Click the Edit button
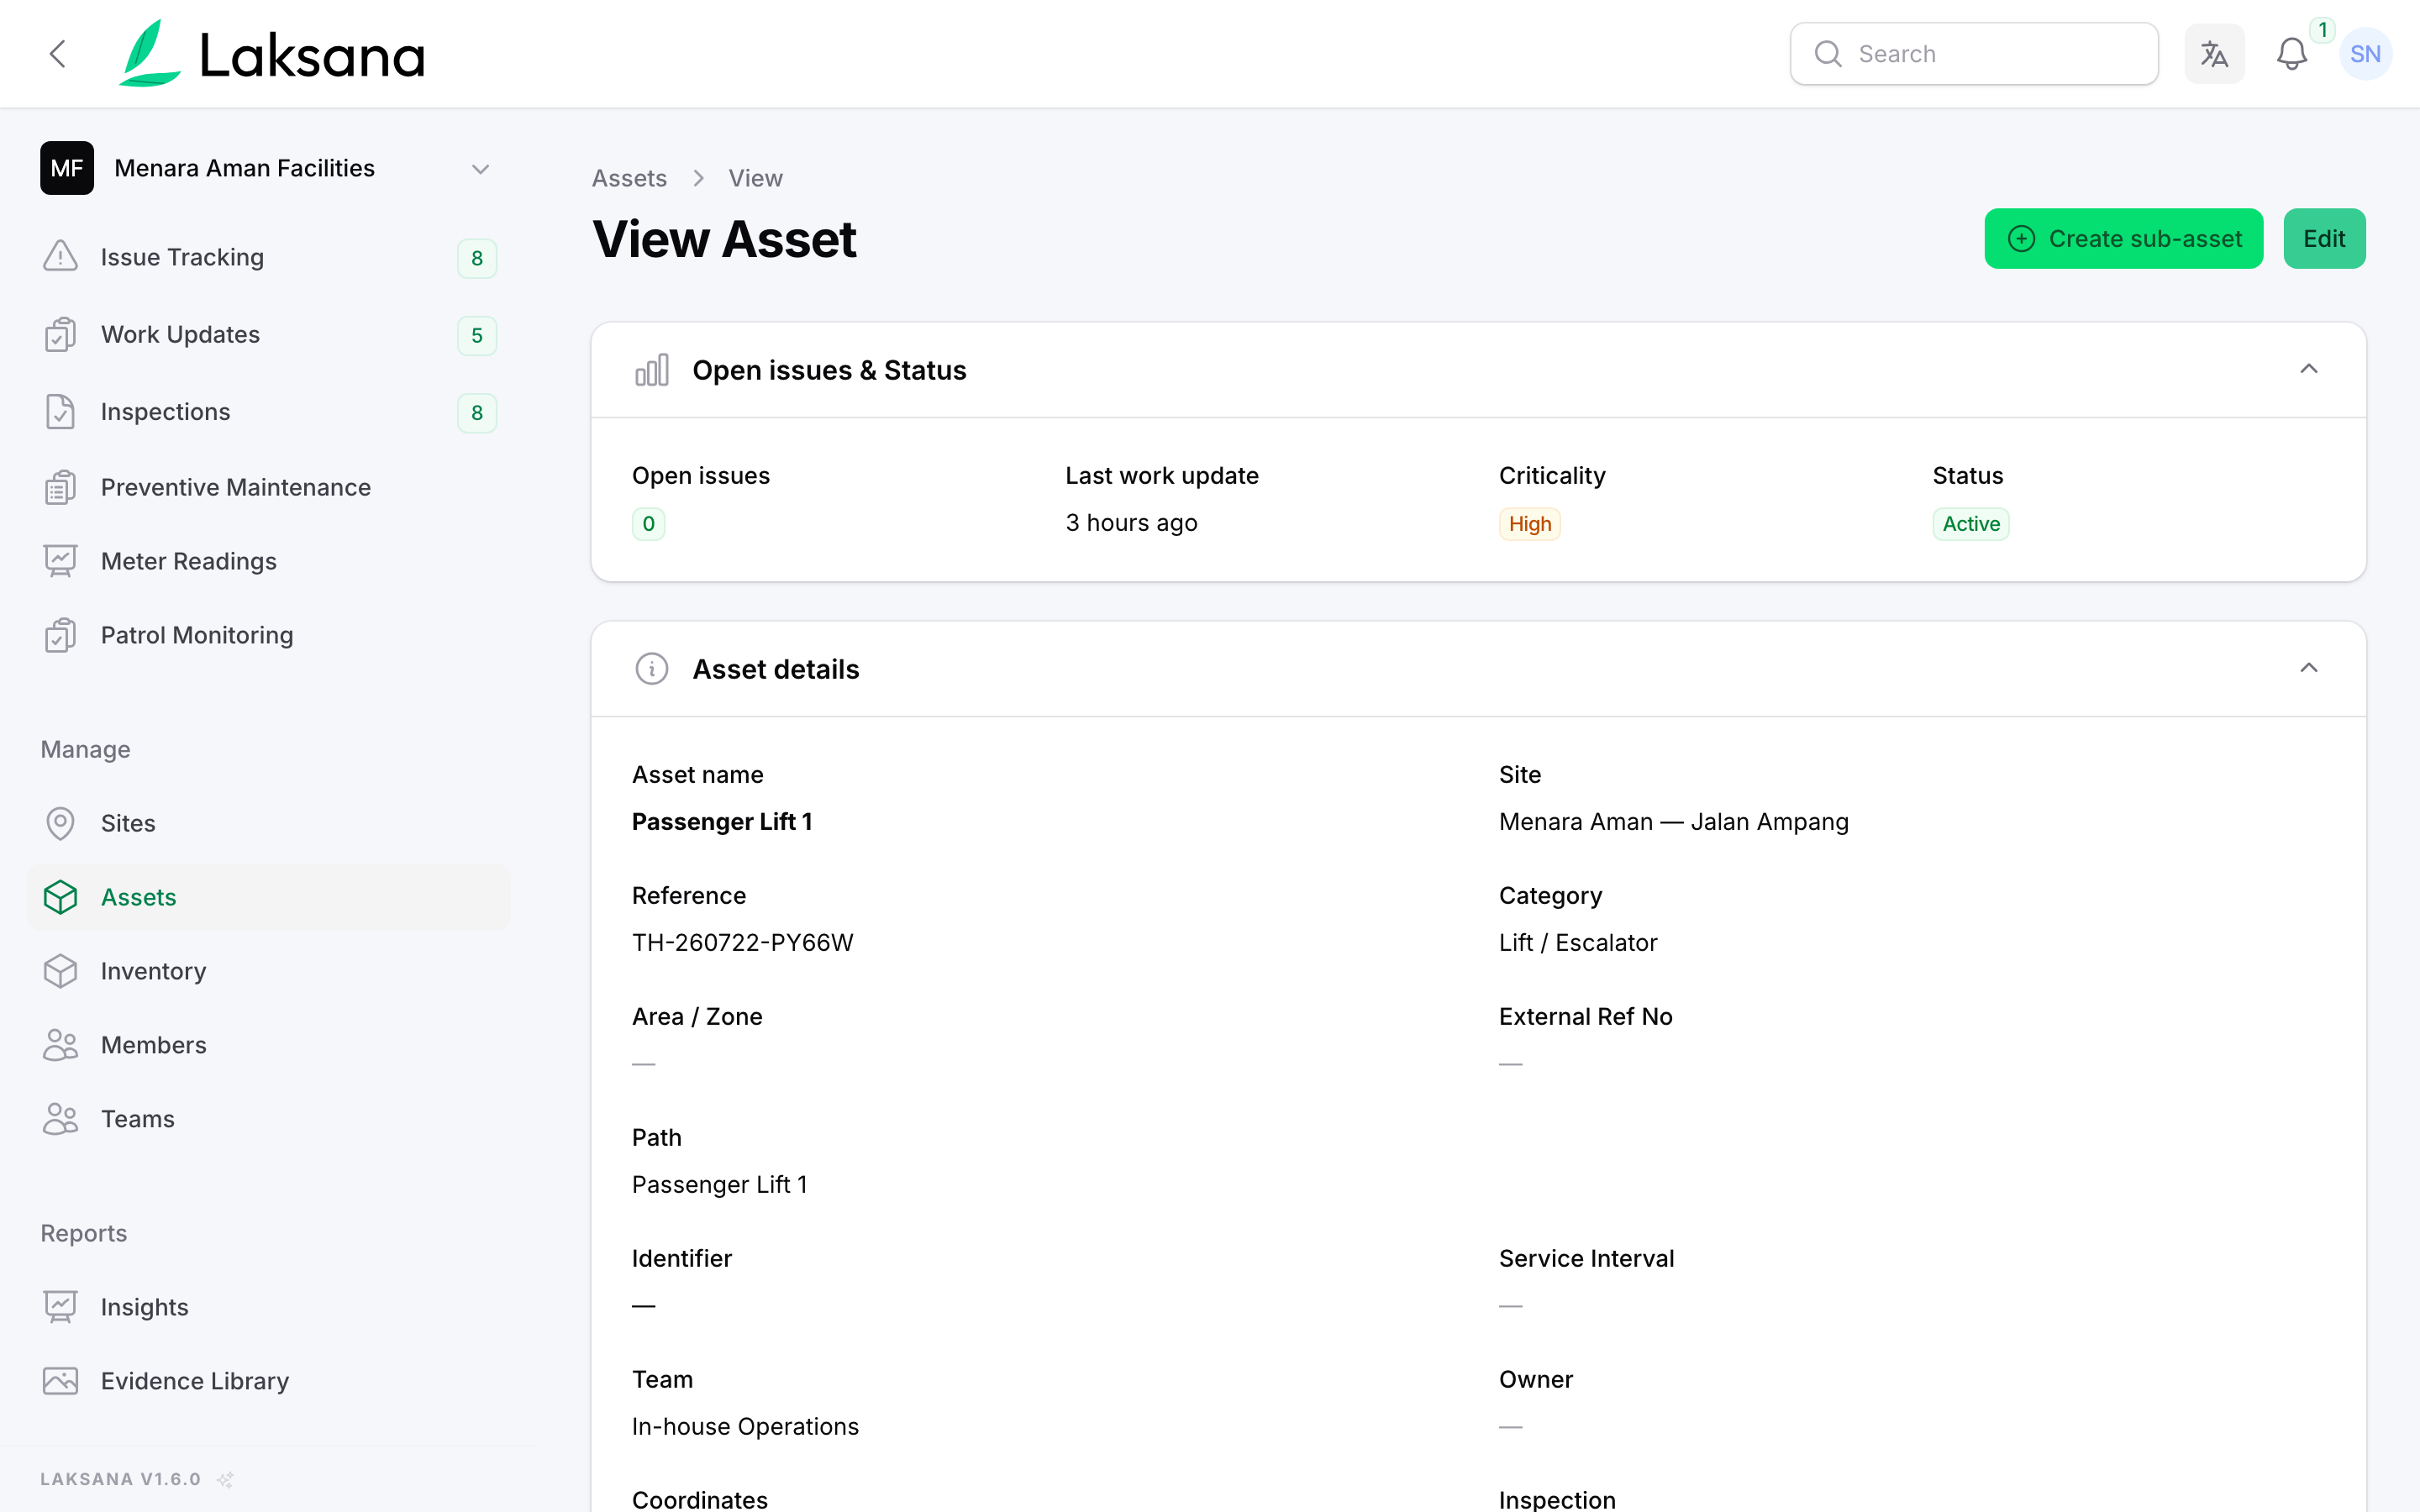 [x=2324, y=239]
